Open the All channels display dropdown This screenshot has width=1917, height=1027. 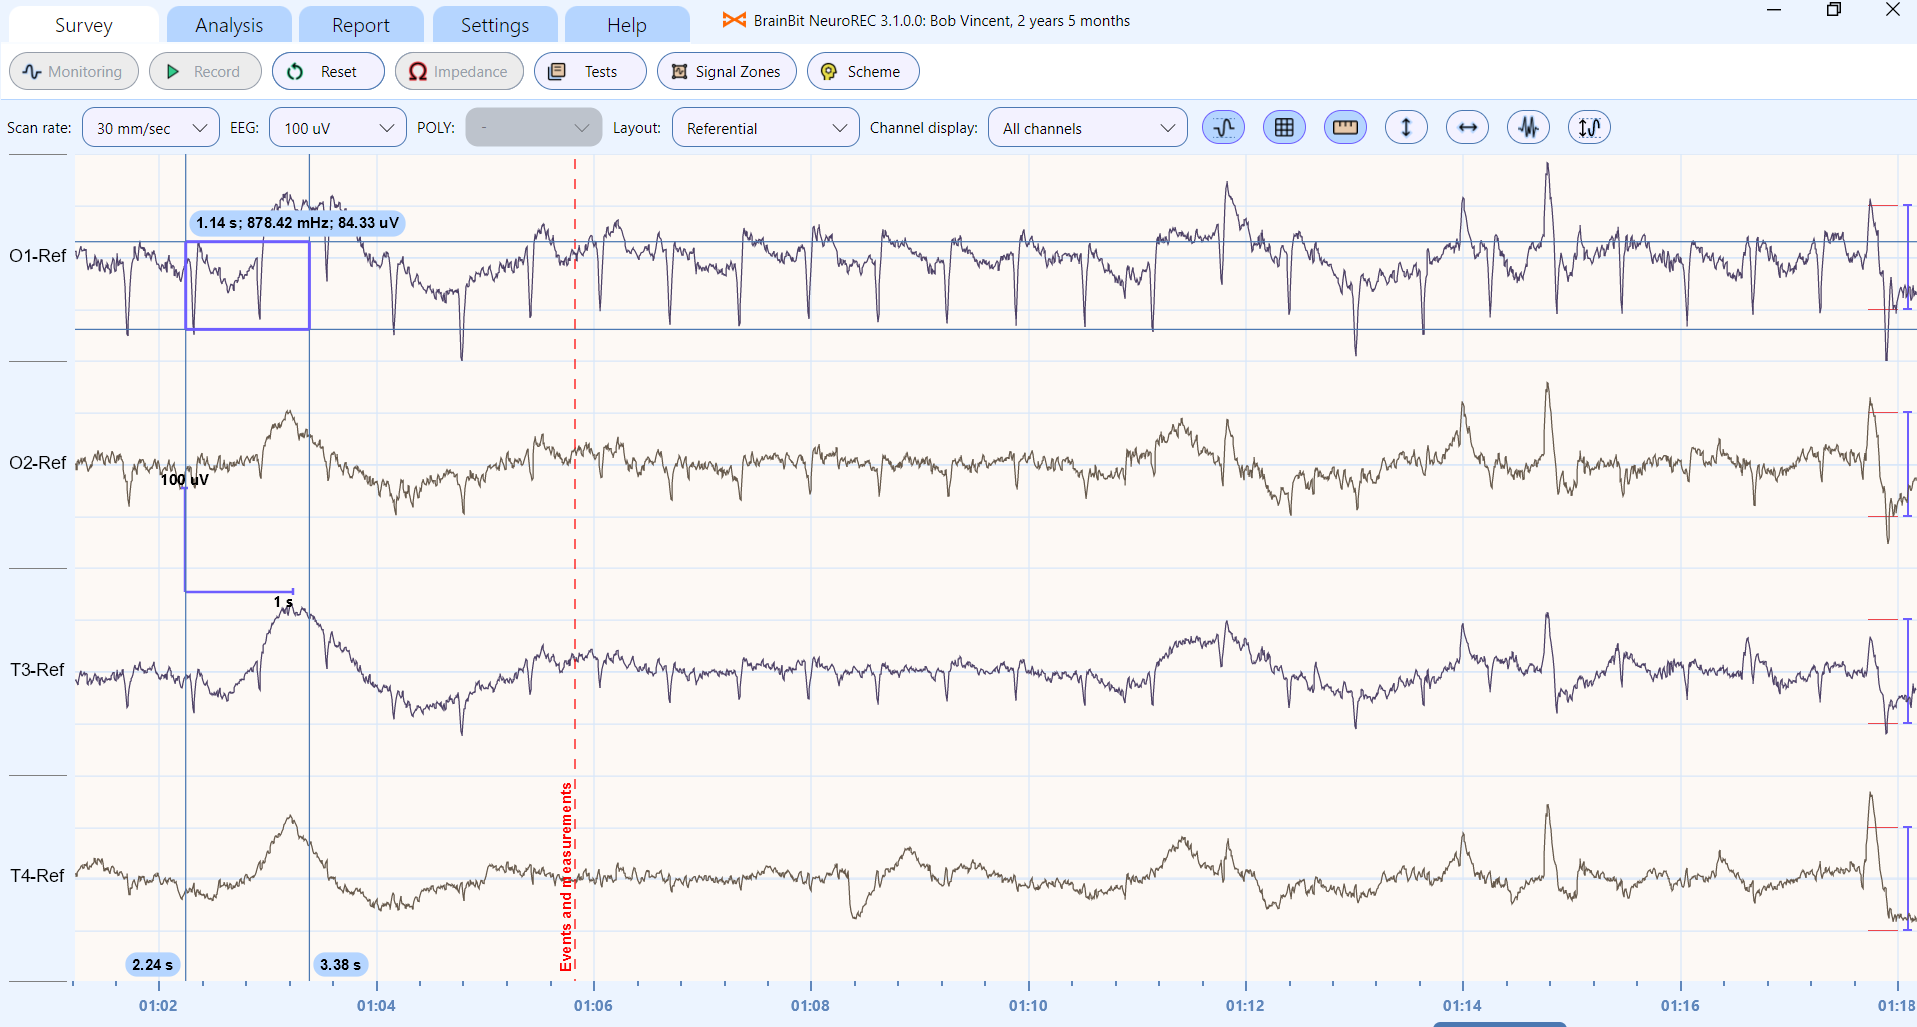(1087, 128)
